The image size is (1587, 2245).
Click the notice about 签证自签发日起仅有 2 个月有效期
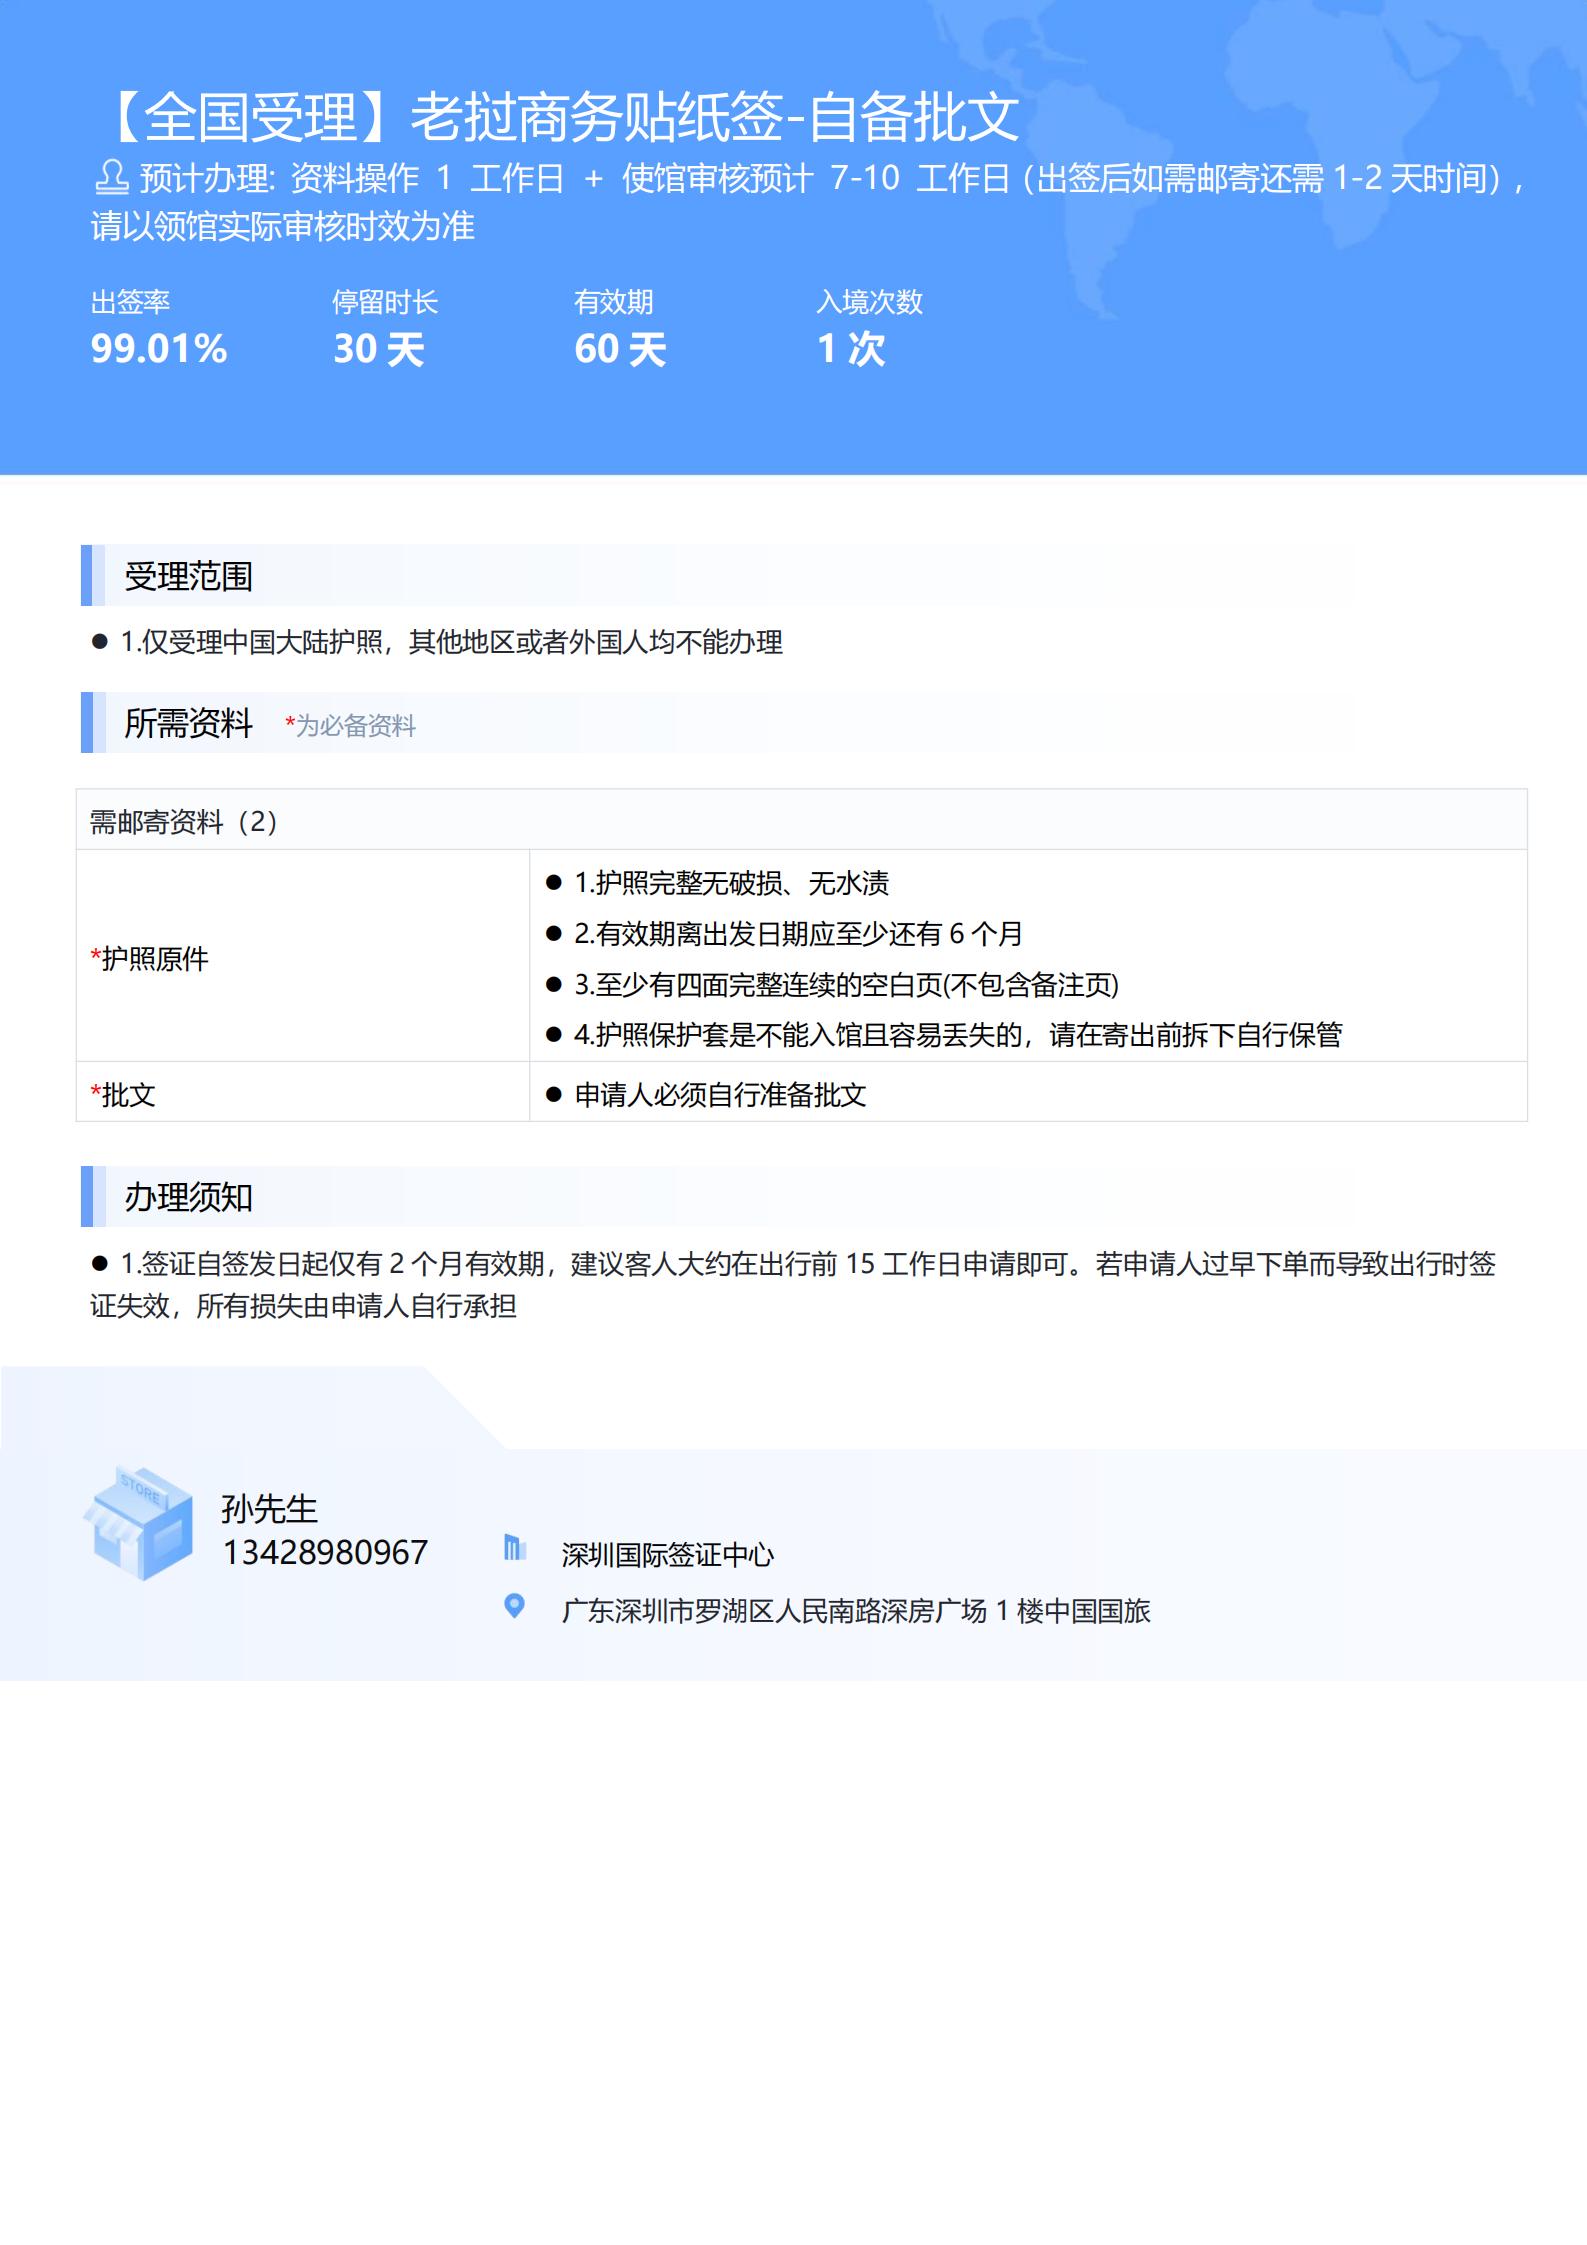[x=793, y=1284]
